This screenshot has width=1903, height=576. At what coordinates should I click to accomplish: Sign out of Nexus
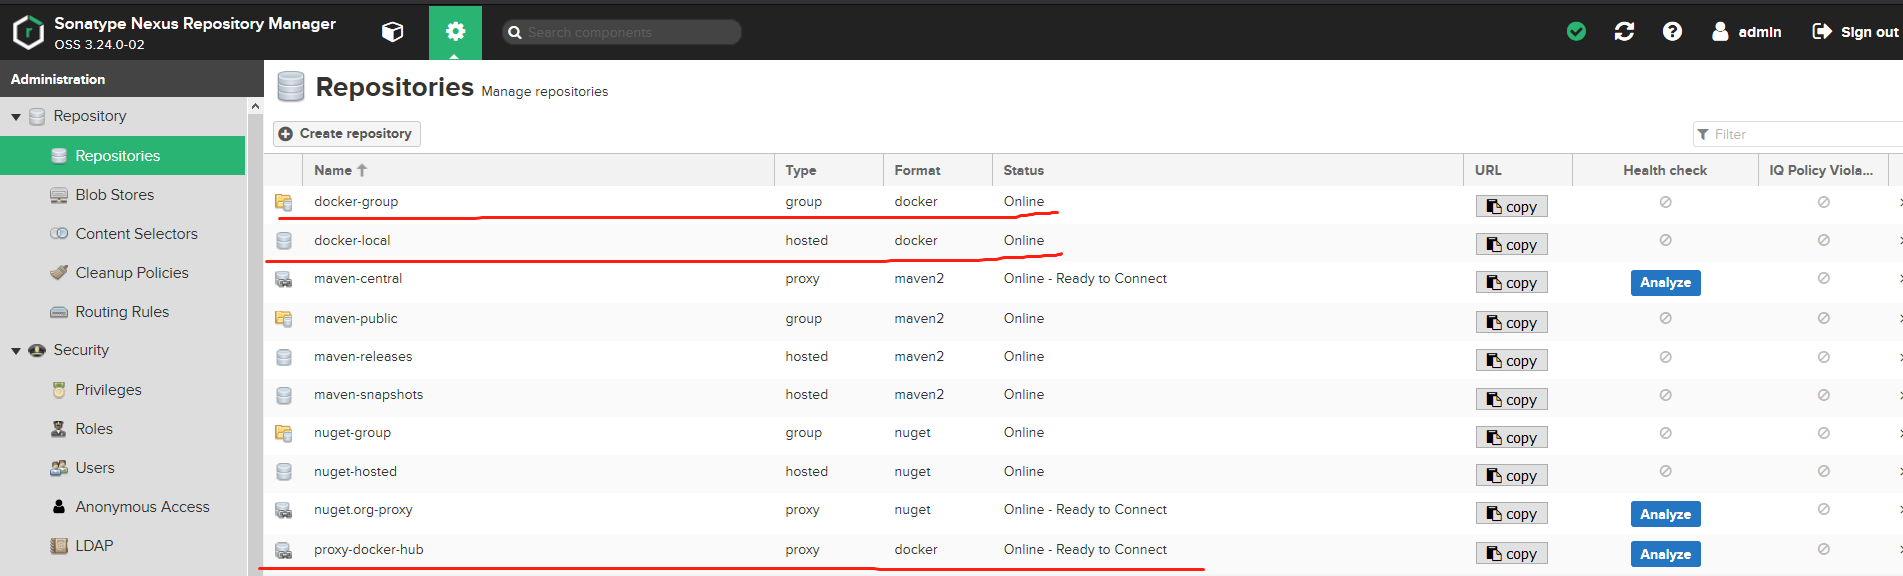click(x=1855, y=32)
